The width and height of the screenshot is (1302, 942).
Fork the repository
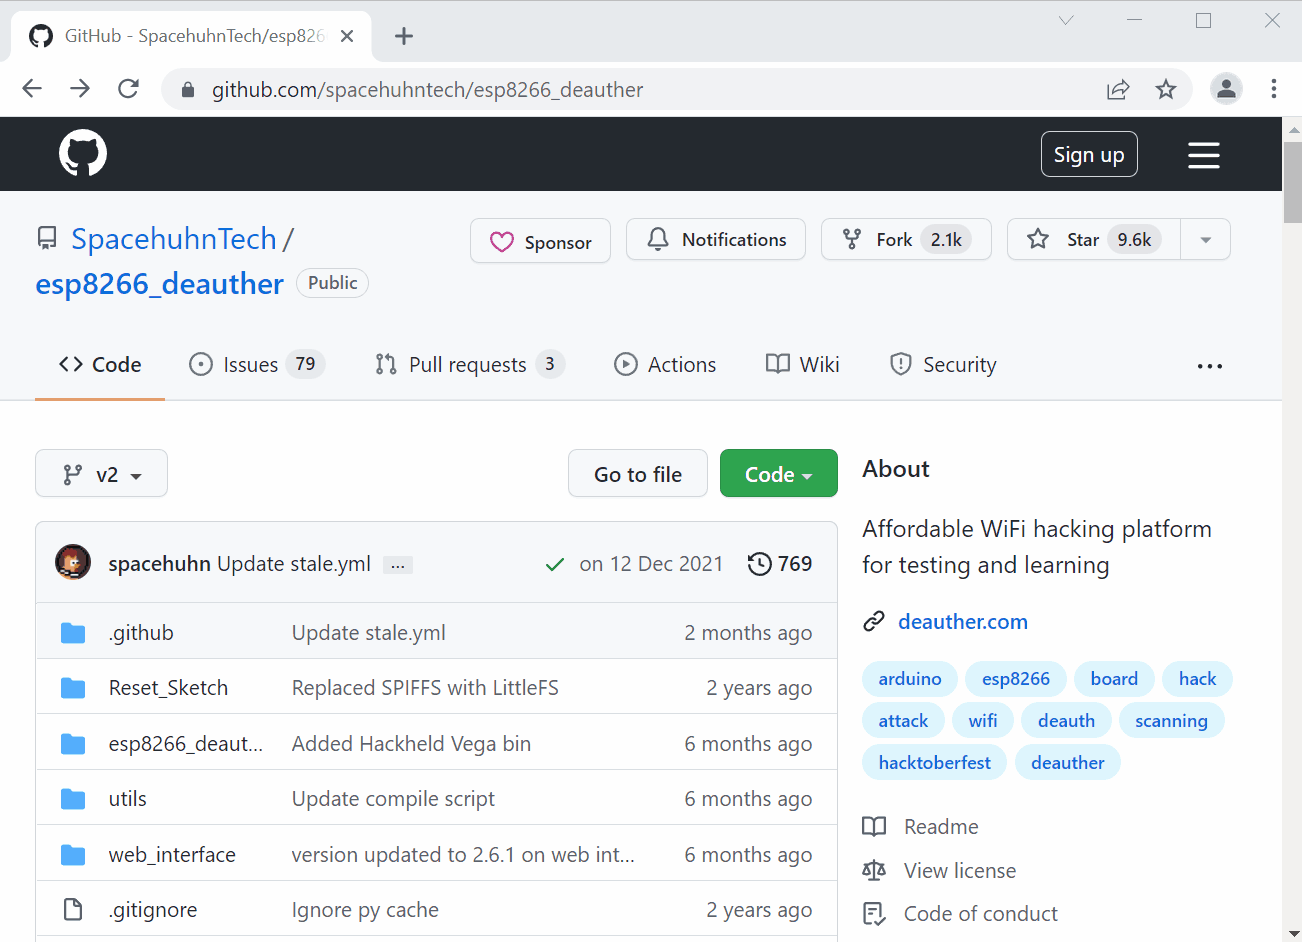tap(906, 240)
